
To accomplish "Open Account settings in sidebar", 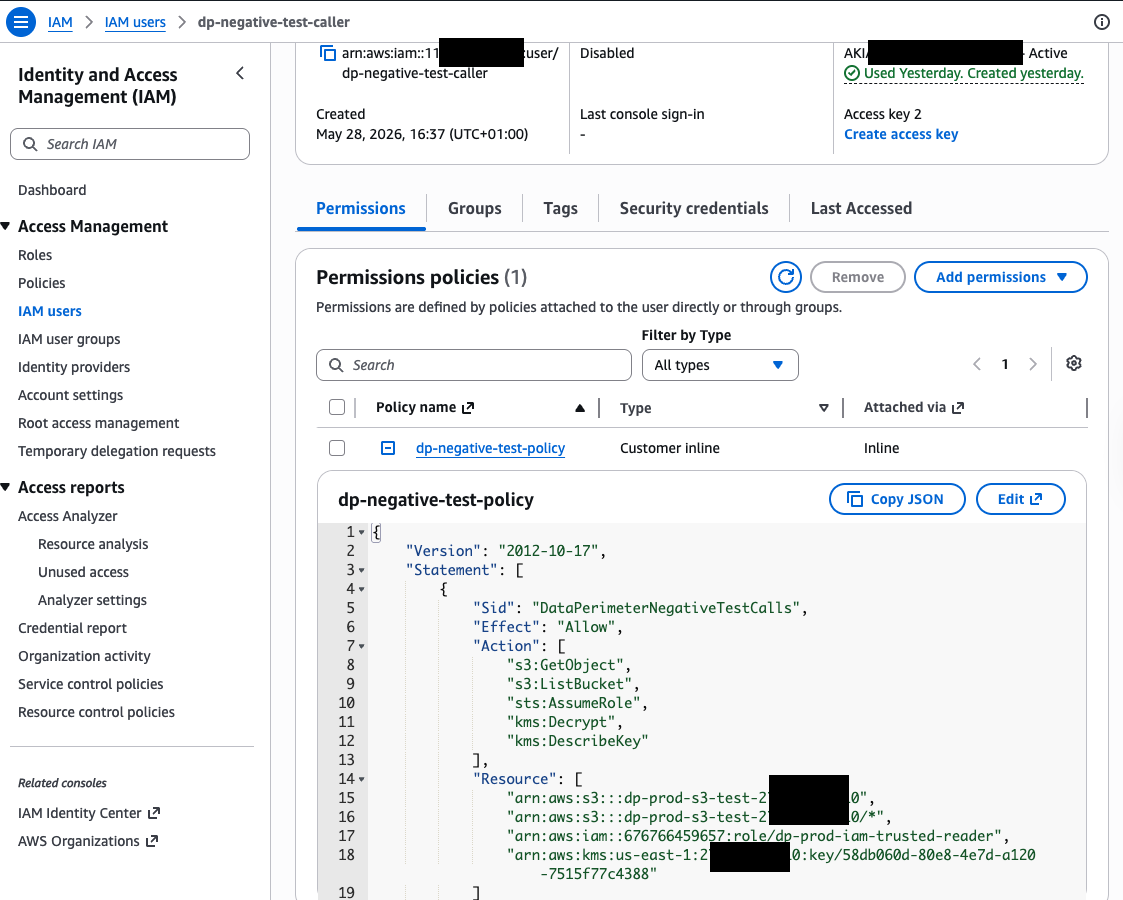I will point(70,395).
